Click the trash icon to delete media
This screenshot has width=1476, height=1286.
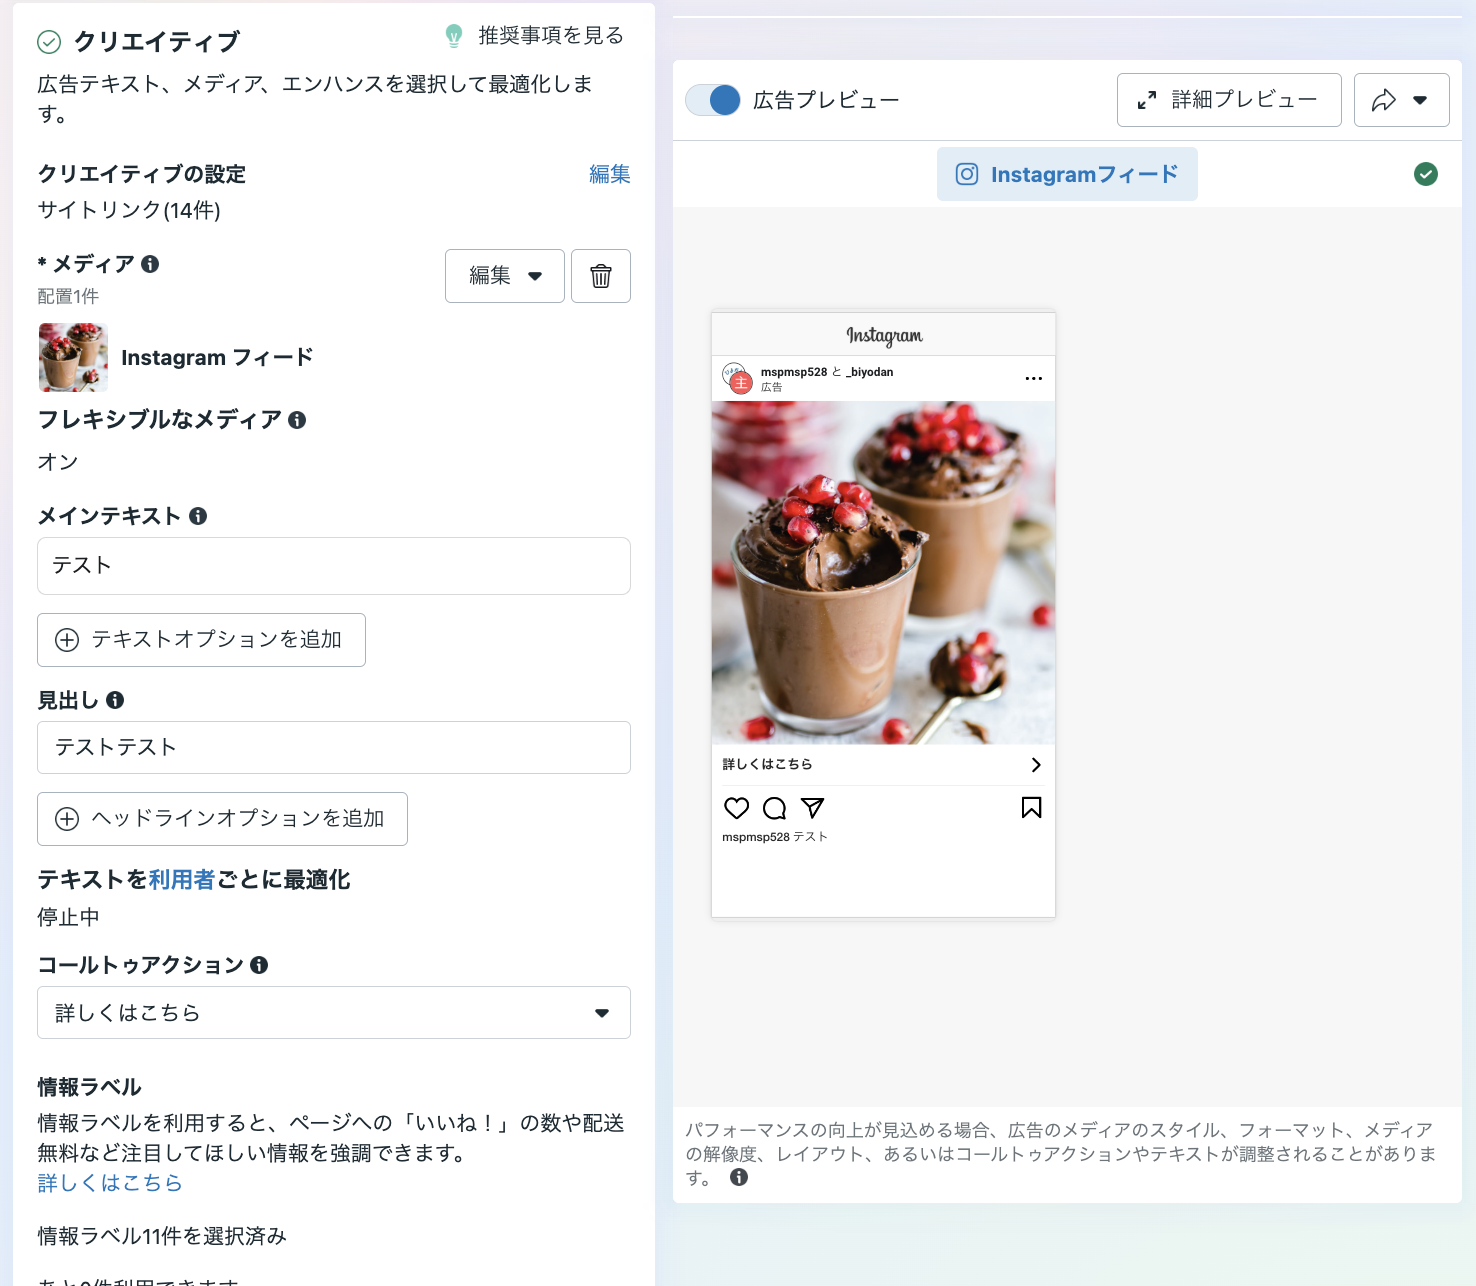[600, 276]
